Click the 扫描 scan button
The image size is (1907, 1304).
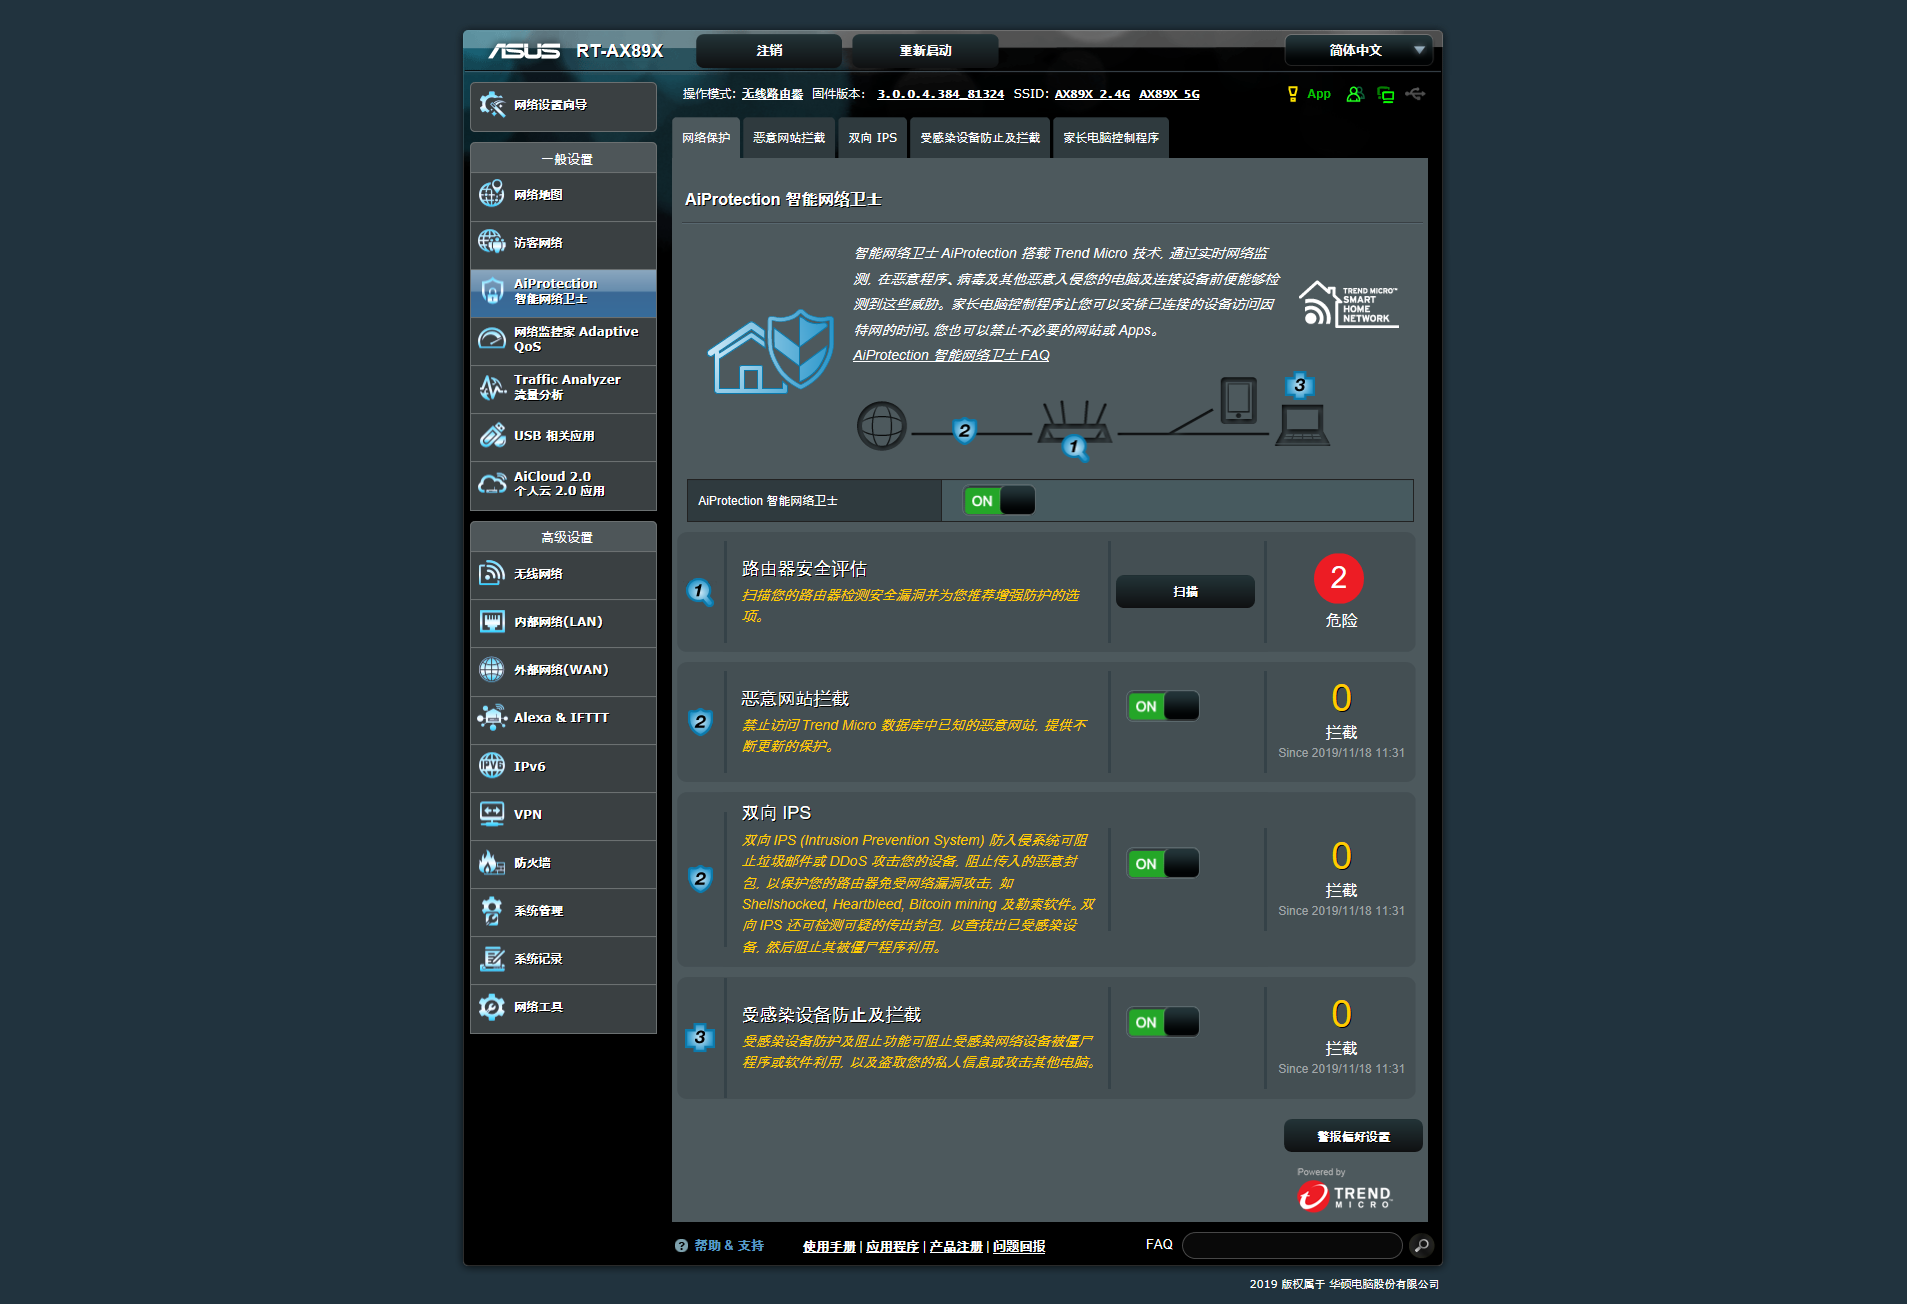coord(1185,592)
